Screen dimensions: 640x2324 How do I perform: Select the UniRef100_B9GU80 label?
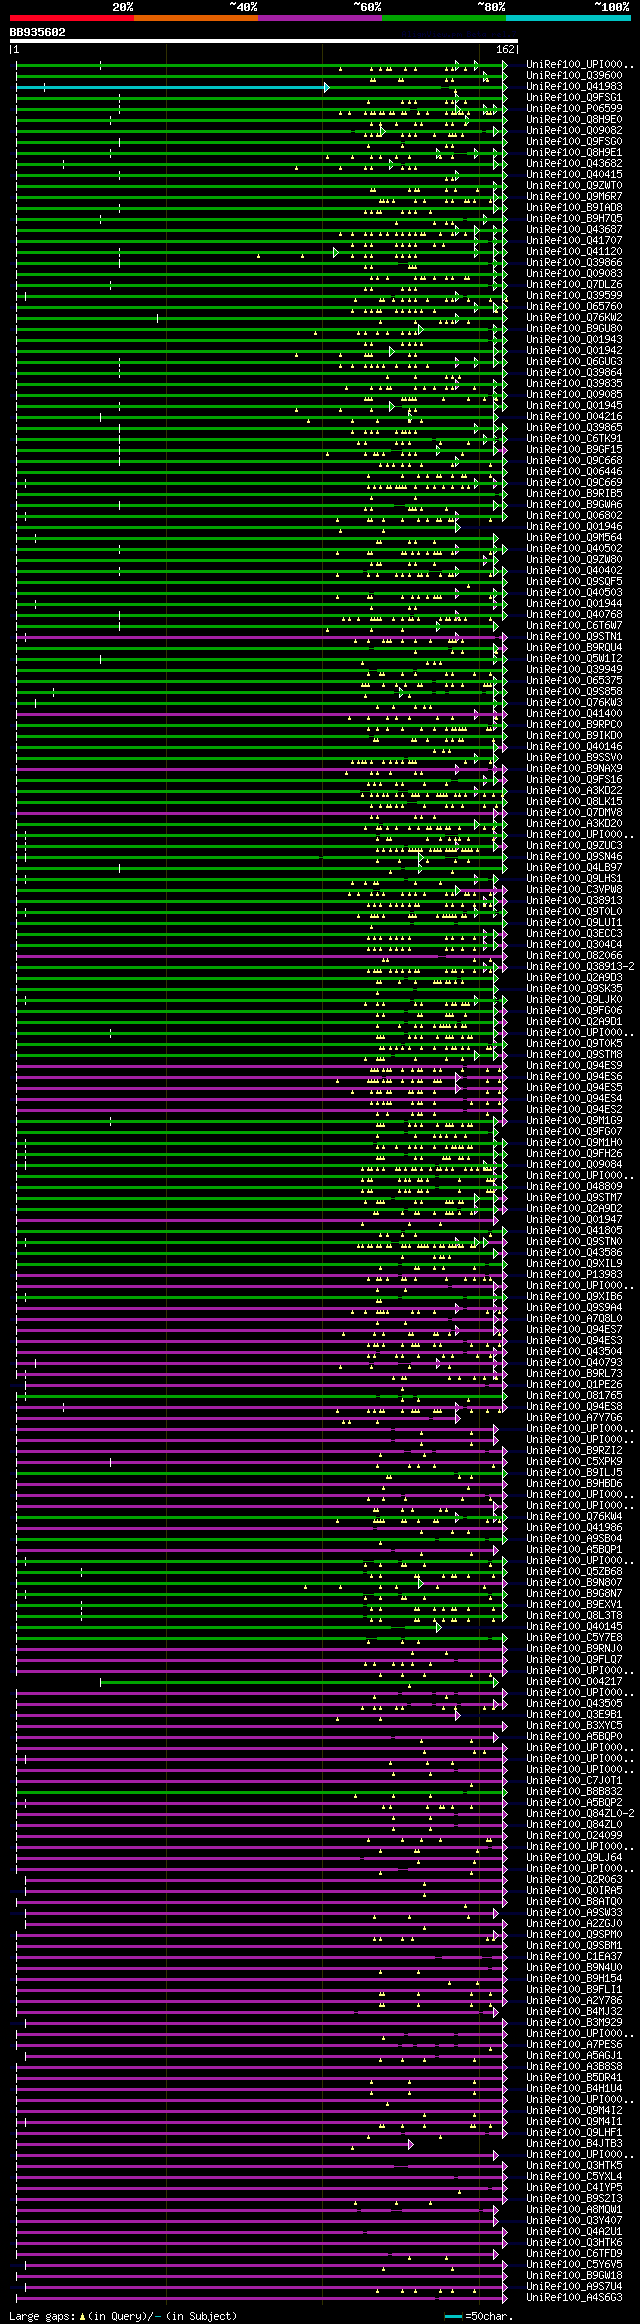[x=574, y=329]
